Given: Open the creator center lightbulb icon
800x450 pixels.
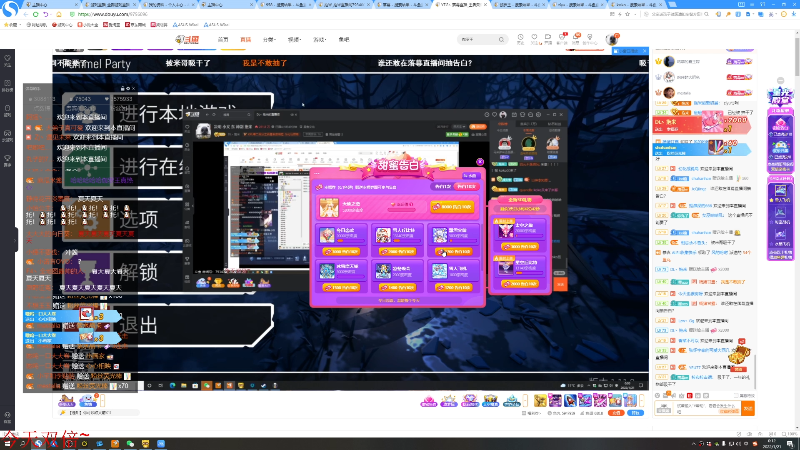Looking at the screenshot, I should (x=590, y=38).
